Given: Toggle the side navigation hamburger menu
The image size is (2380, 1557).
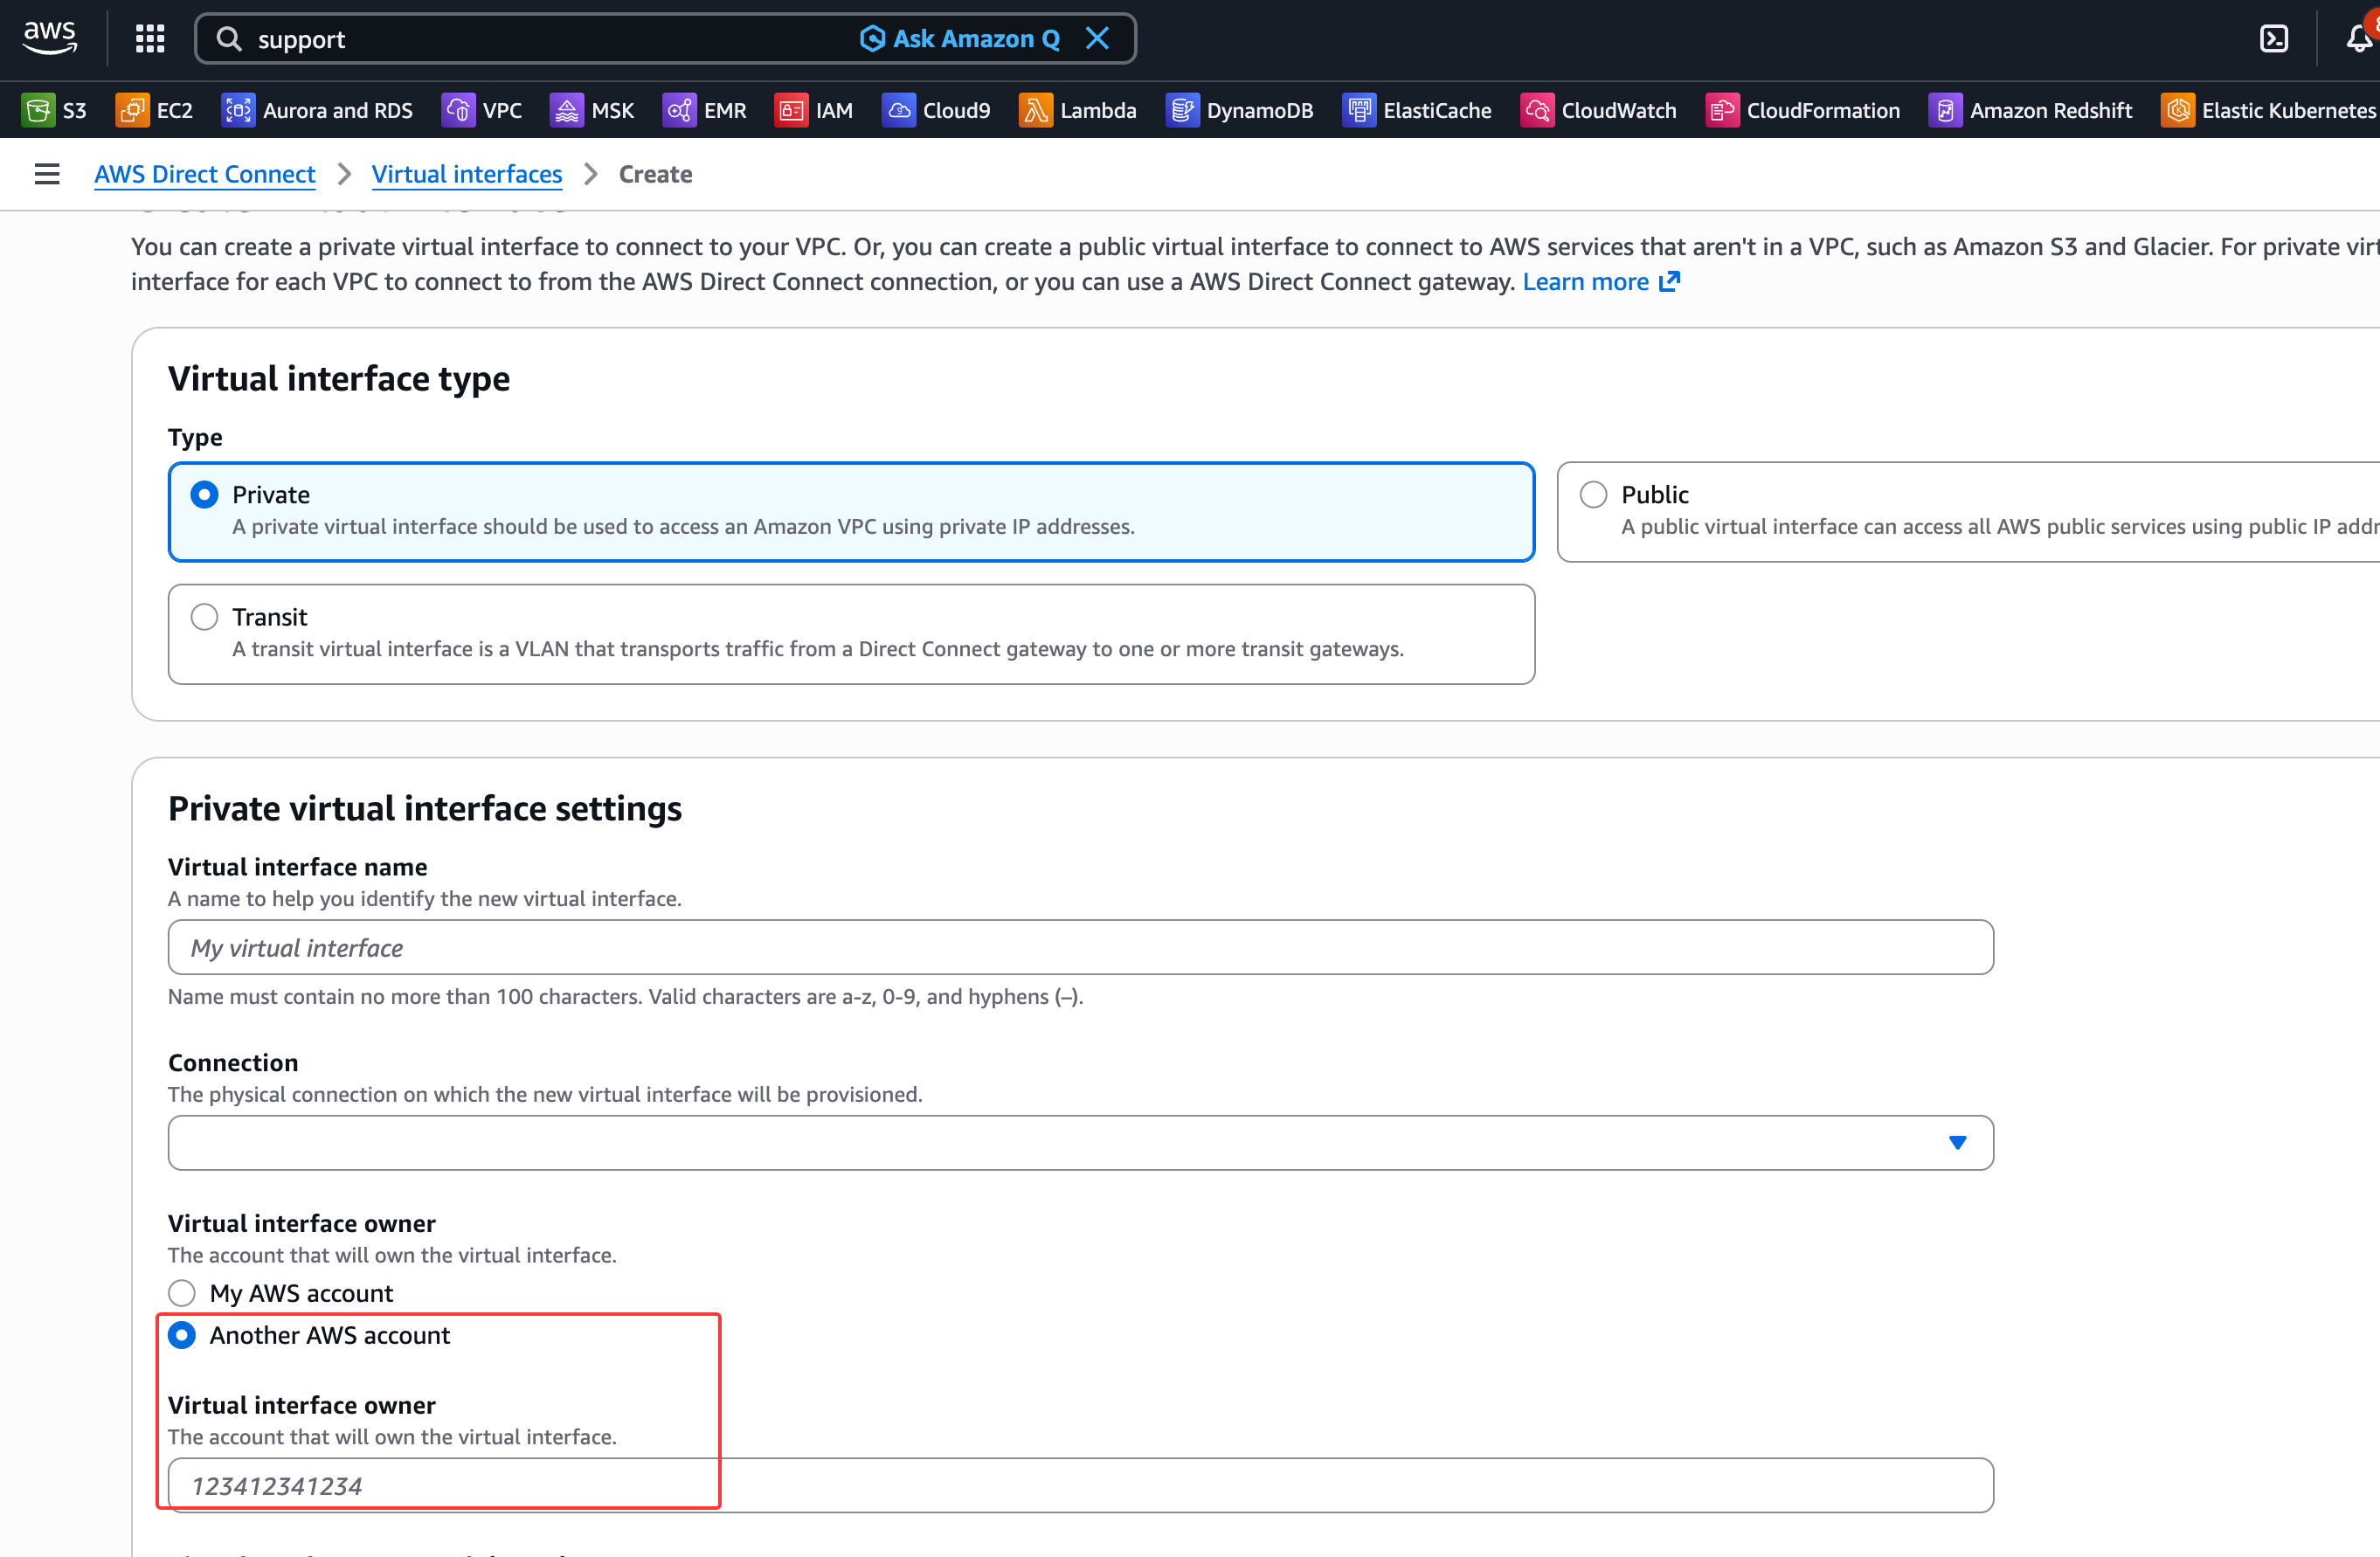Looking at the screenshot, I should point(47,174).
